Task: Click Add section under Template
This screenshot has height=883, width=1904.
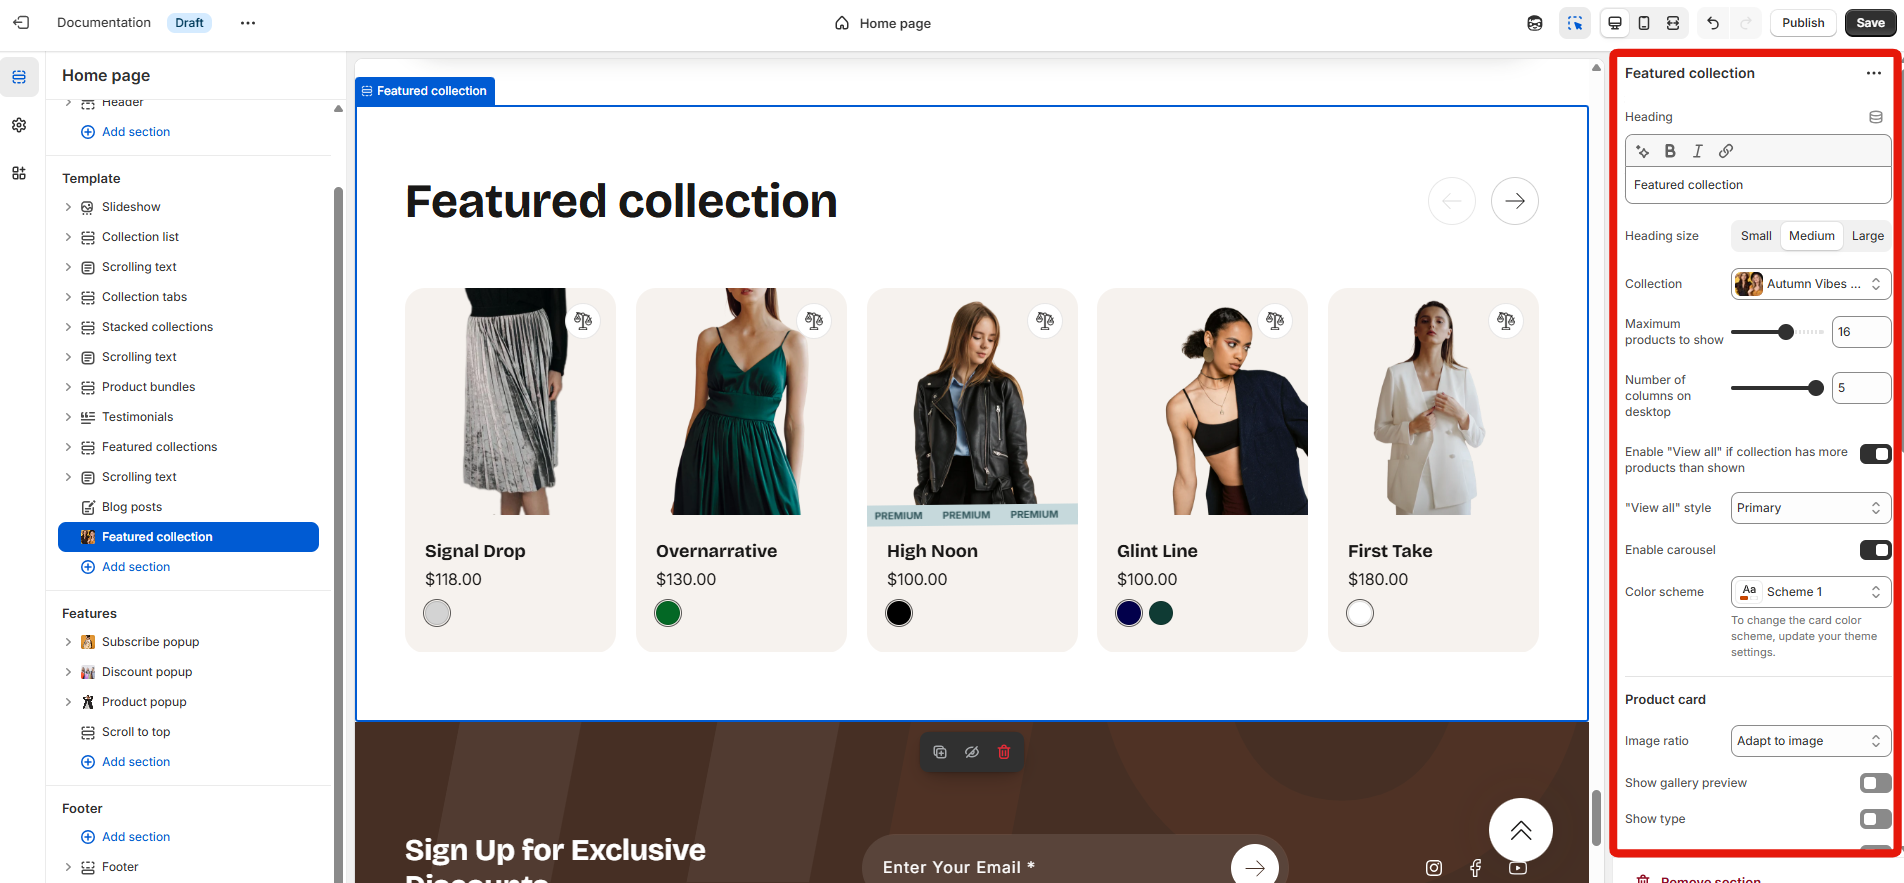Action: [125, 567]
